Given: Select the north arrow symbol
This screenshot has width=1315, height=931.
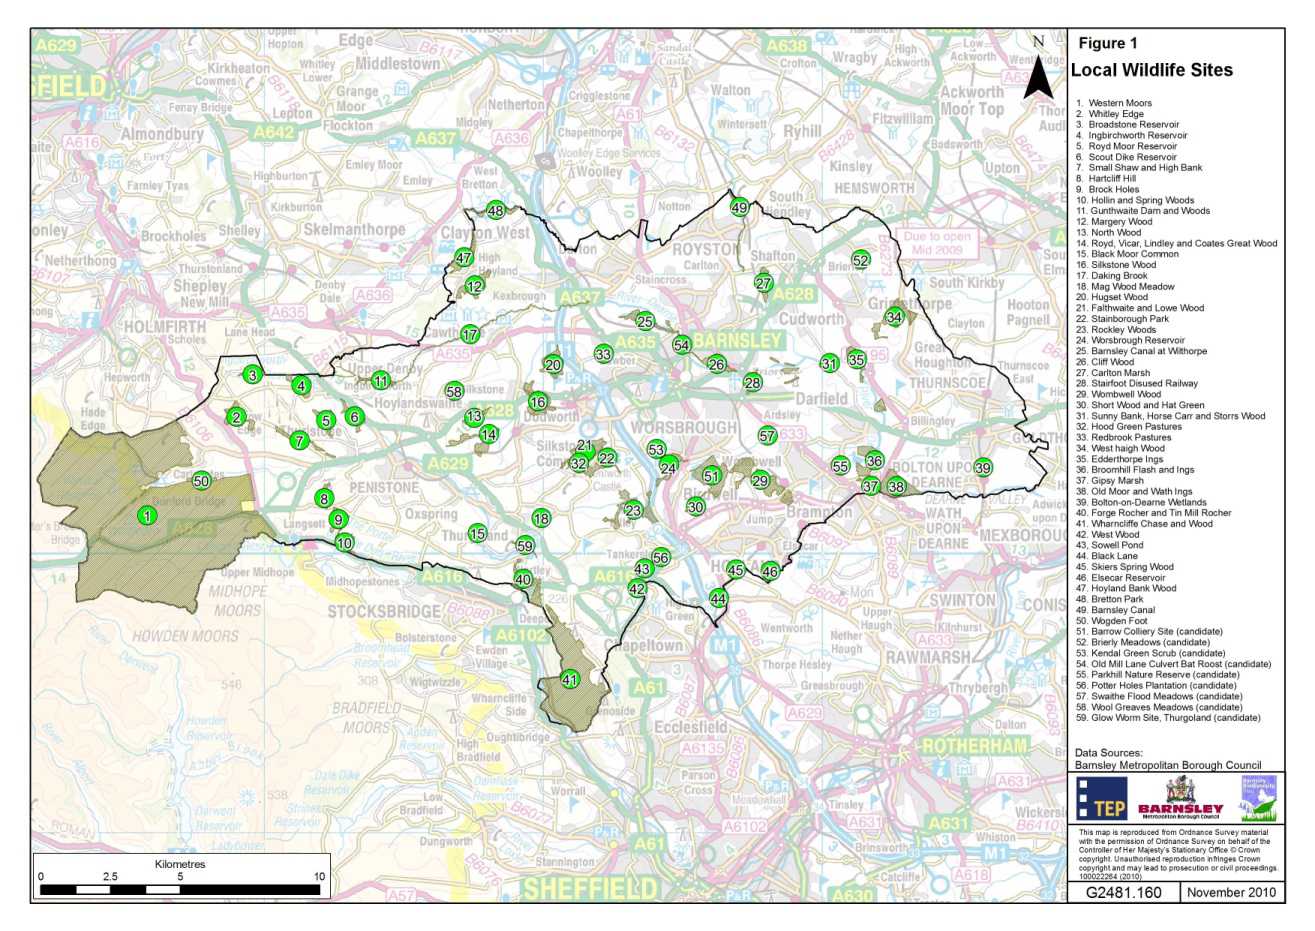Looking at the screenshot, I should pyautogui.click(x=1036, y=66).
